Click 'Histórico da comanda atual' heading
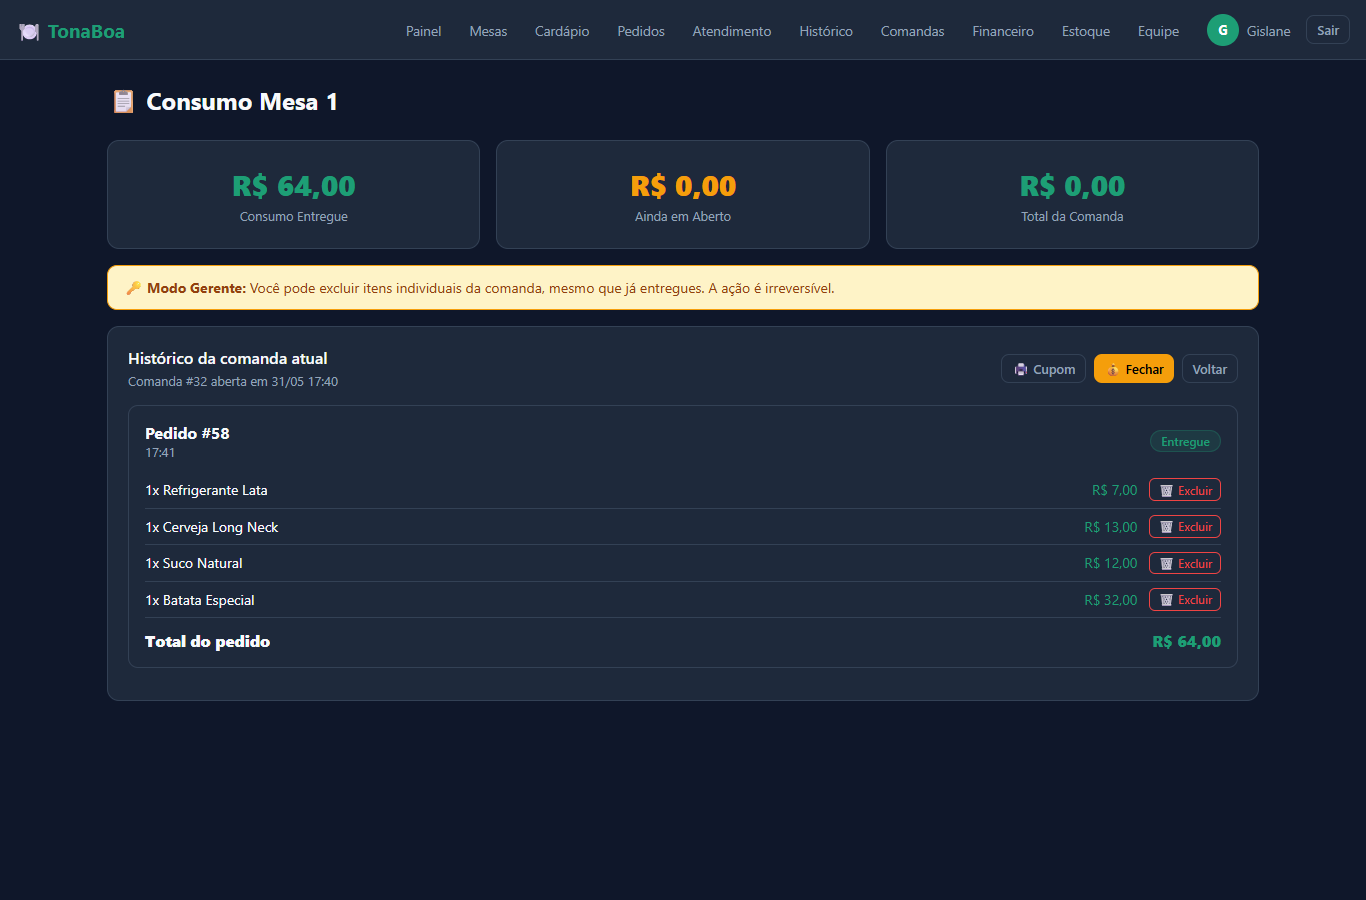This screenshot has height=900, width=1366. pyautogui.click(x=228, y=358)
